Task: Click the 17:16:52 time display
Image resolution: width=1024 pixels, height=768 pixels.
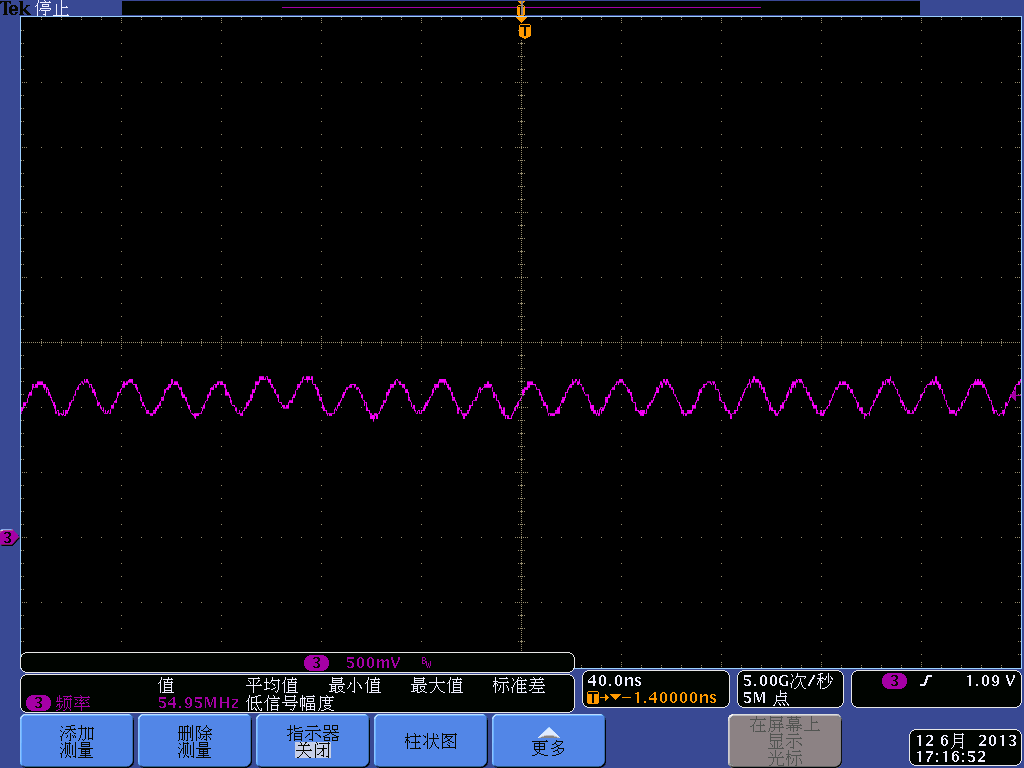Action: [951, 757]
